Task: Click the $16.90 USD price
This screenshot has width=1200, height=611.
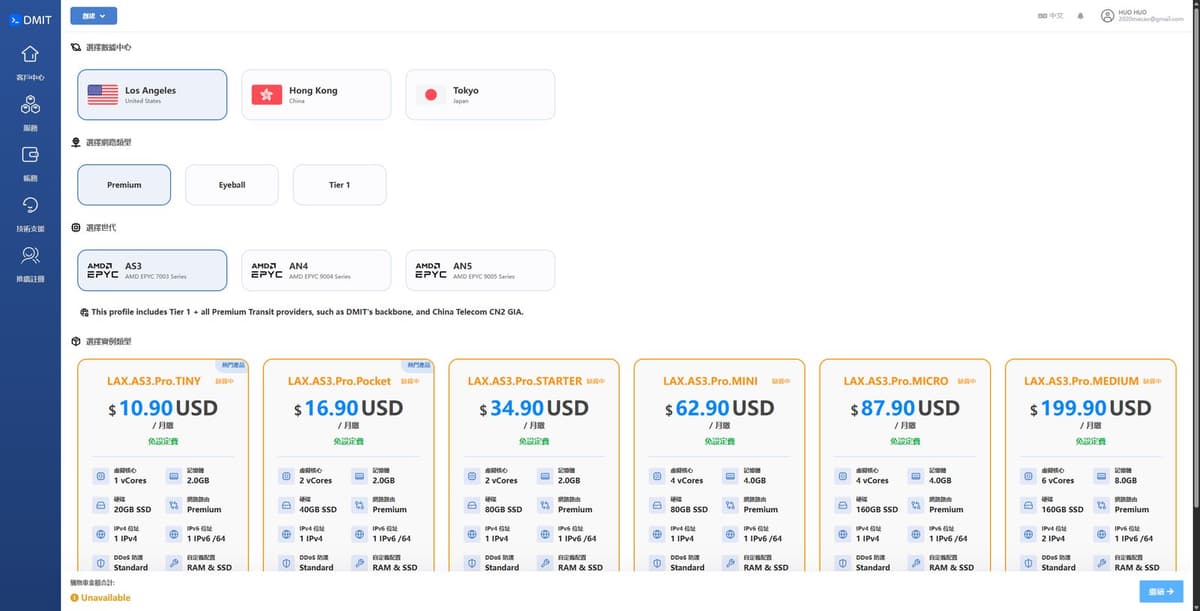Action: [348, 408]
